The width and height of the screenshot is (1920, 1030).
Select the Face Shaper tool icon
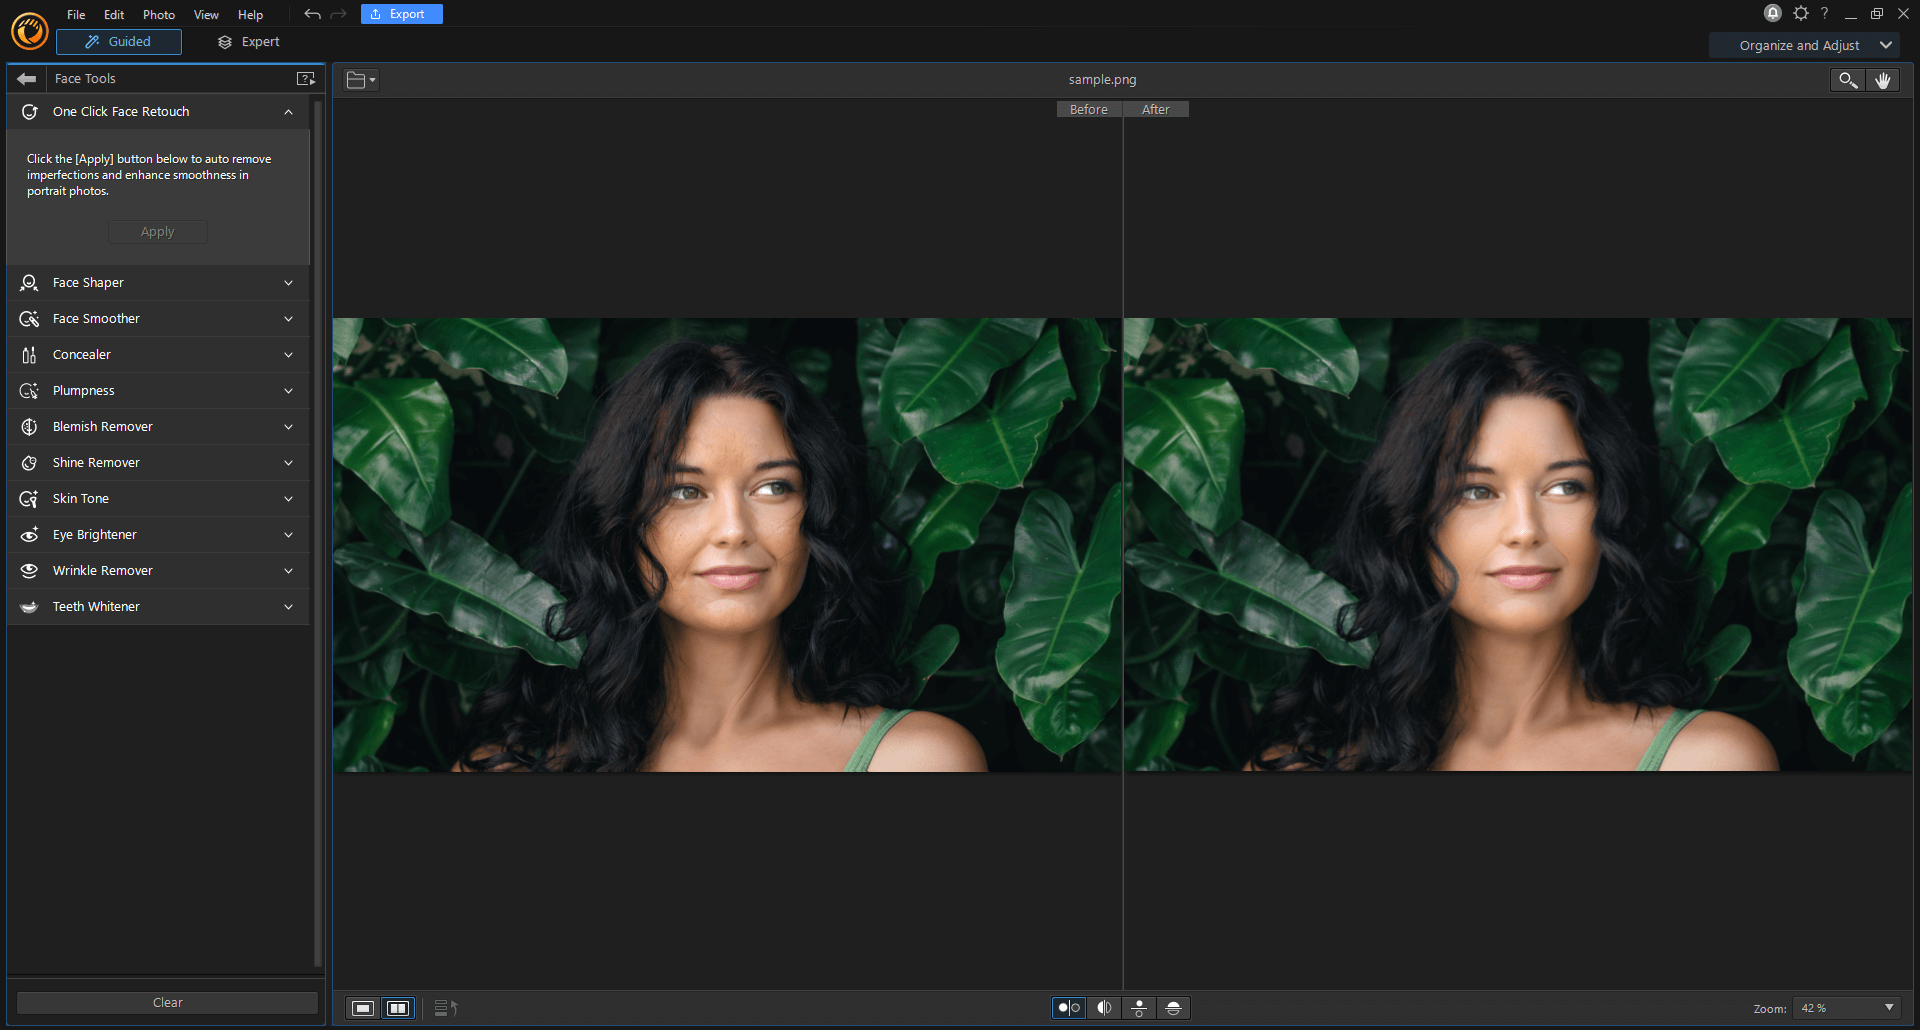point(29,283)
